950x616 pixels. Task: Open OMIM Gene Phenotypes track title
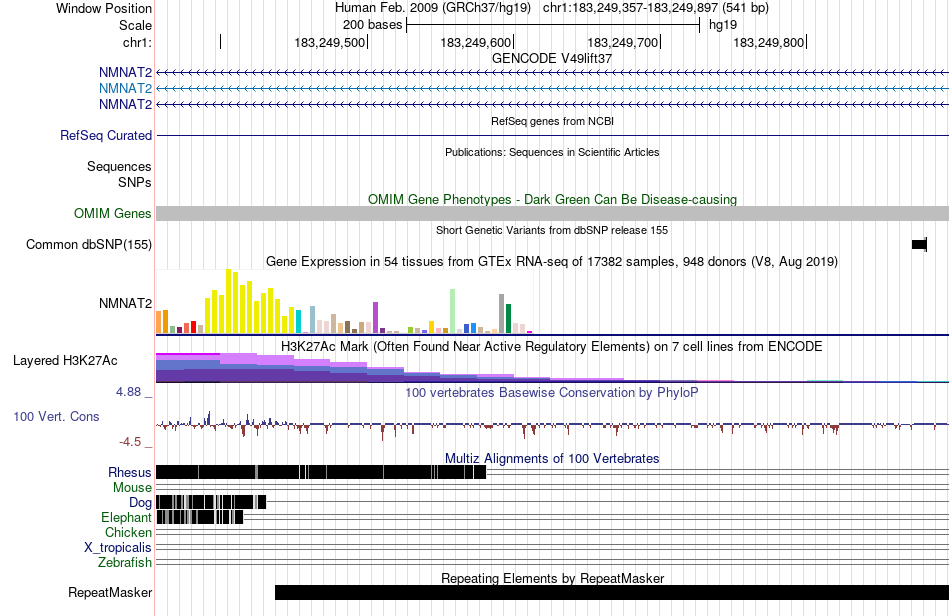(x=552, y=199)
